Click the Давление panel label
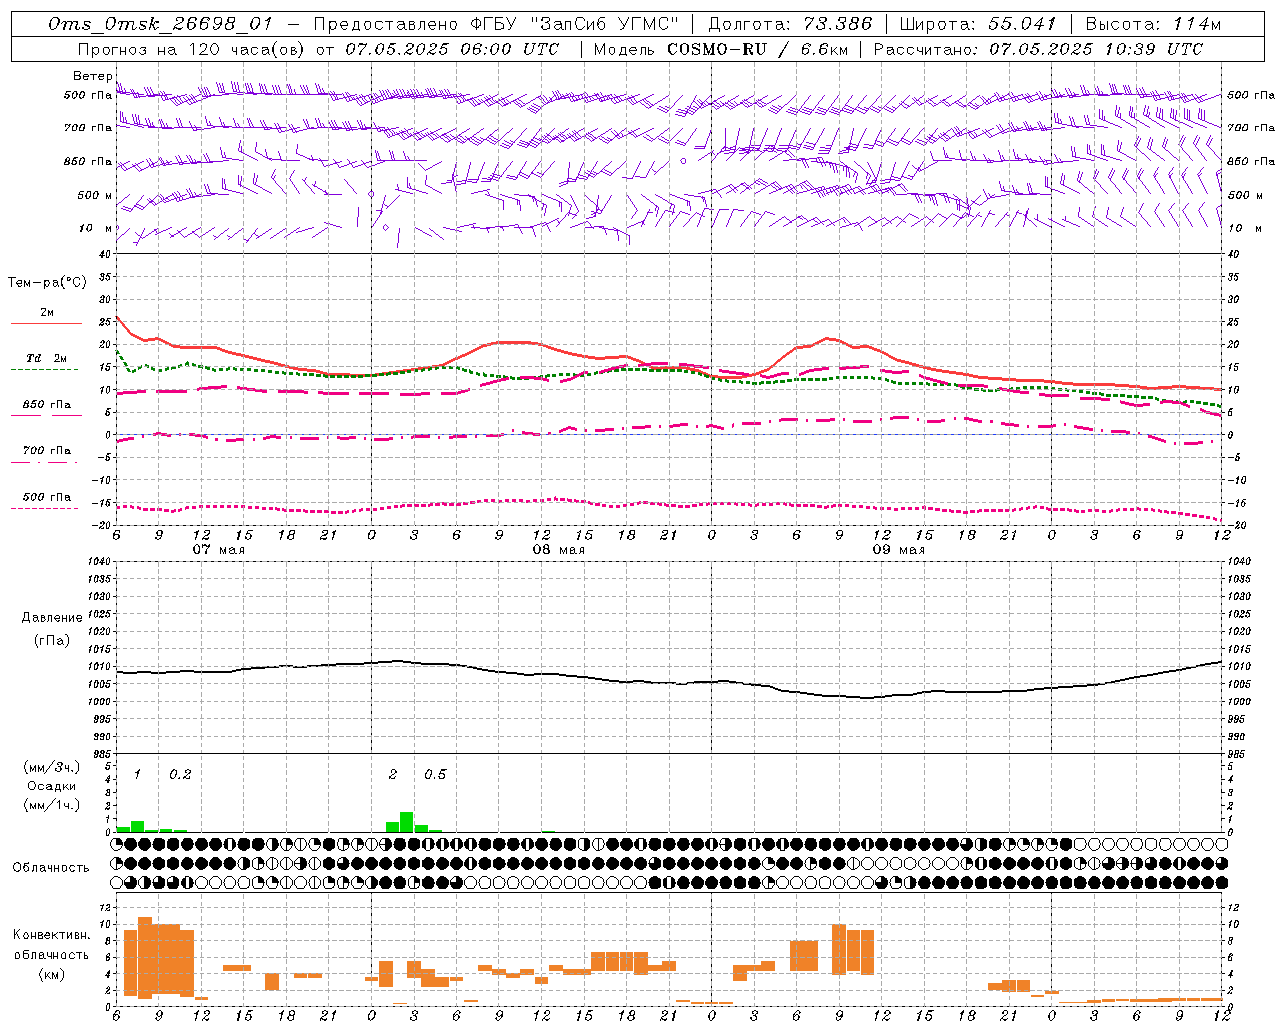 pos(52,618)
